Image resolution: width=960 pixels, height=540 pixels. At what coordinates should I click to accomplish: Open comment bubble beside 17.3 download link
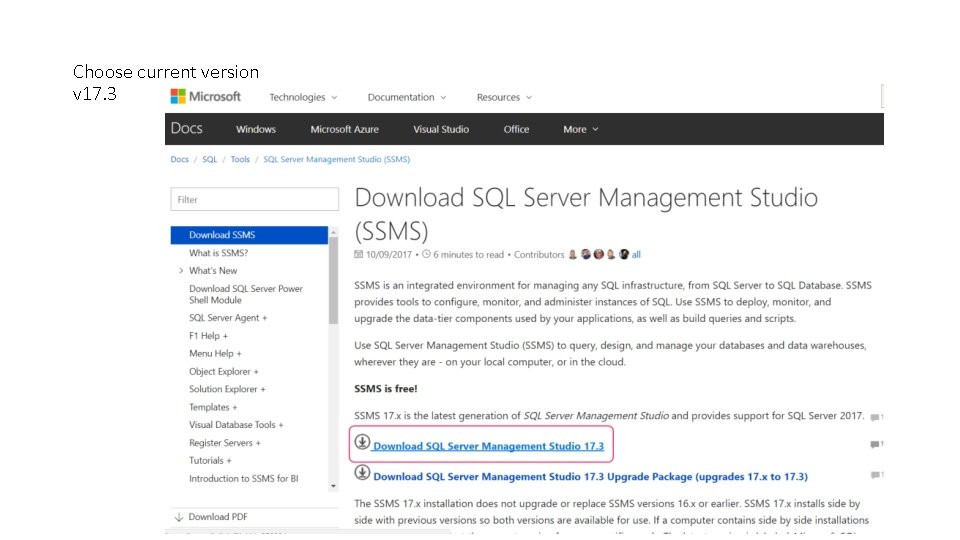tap(876, 445)
